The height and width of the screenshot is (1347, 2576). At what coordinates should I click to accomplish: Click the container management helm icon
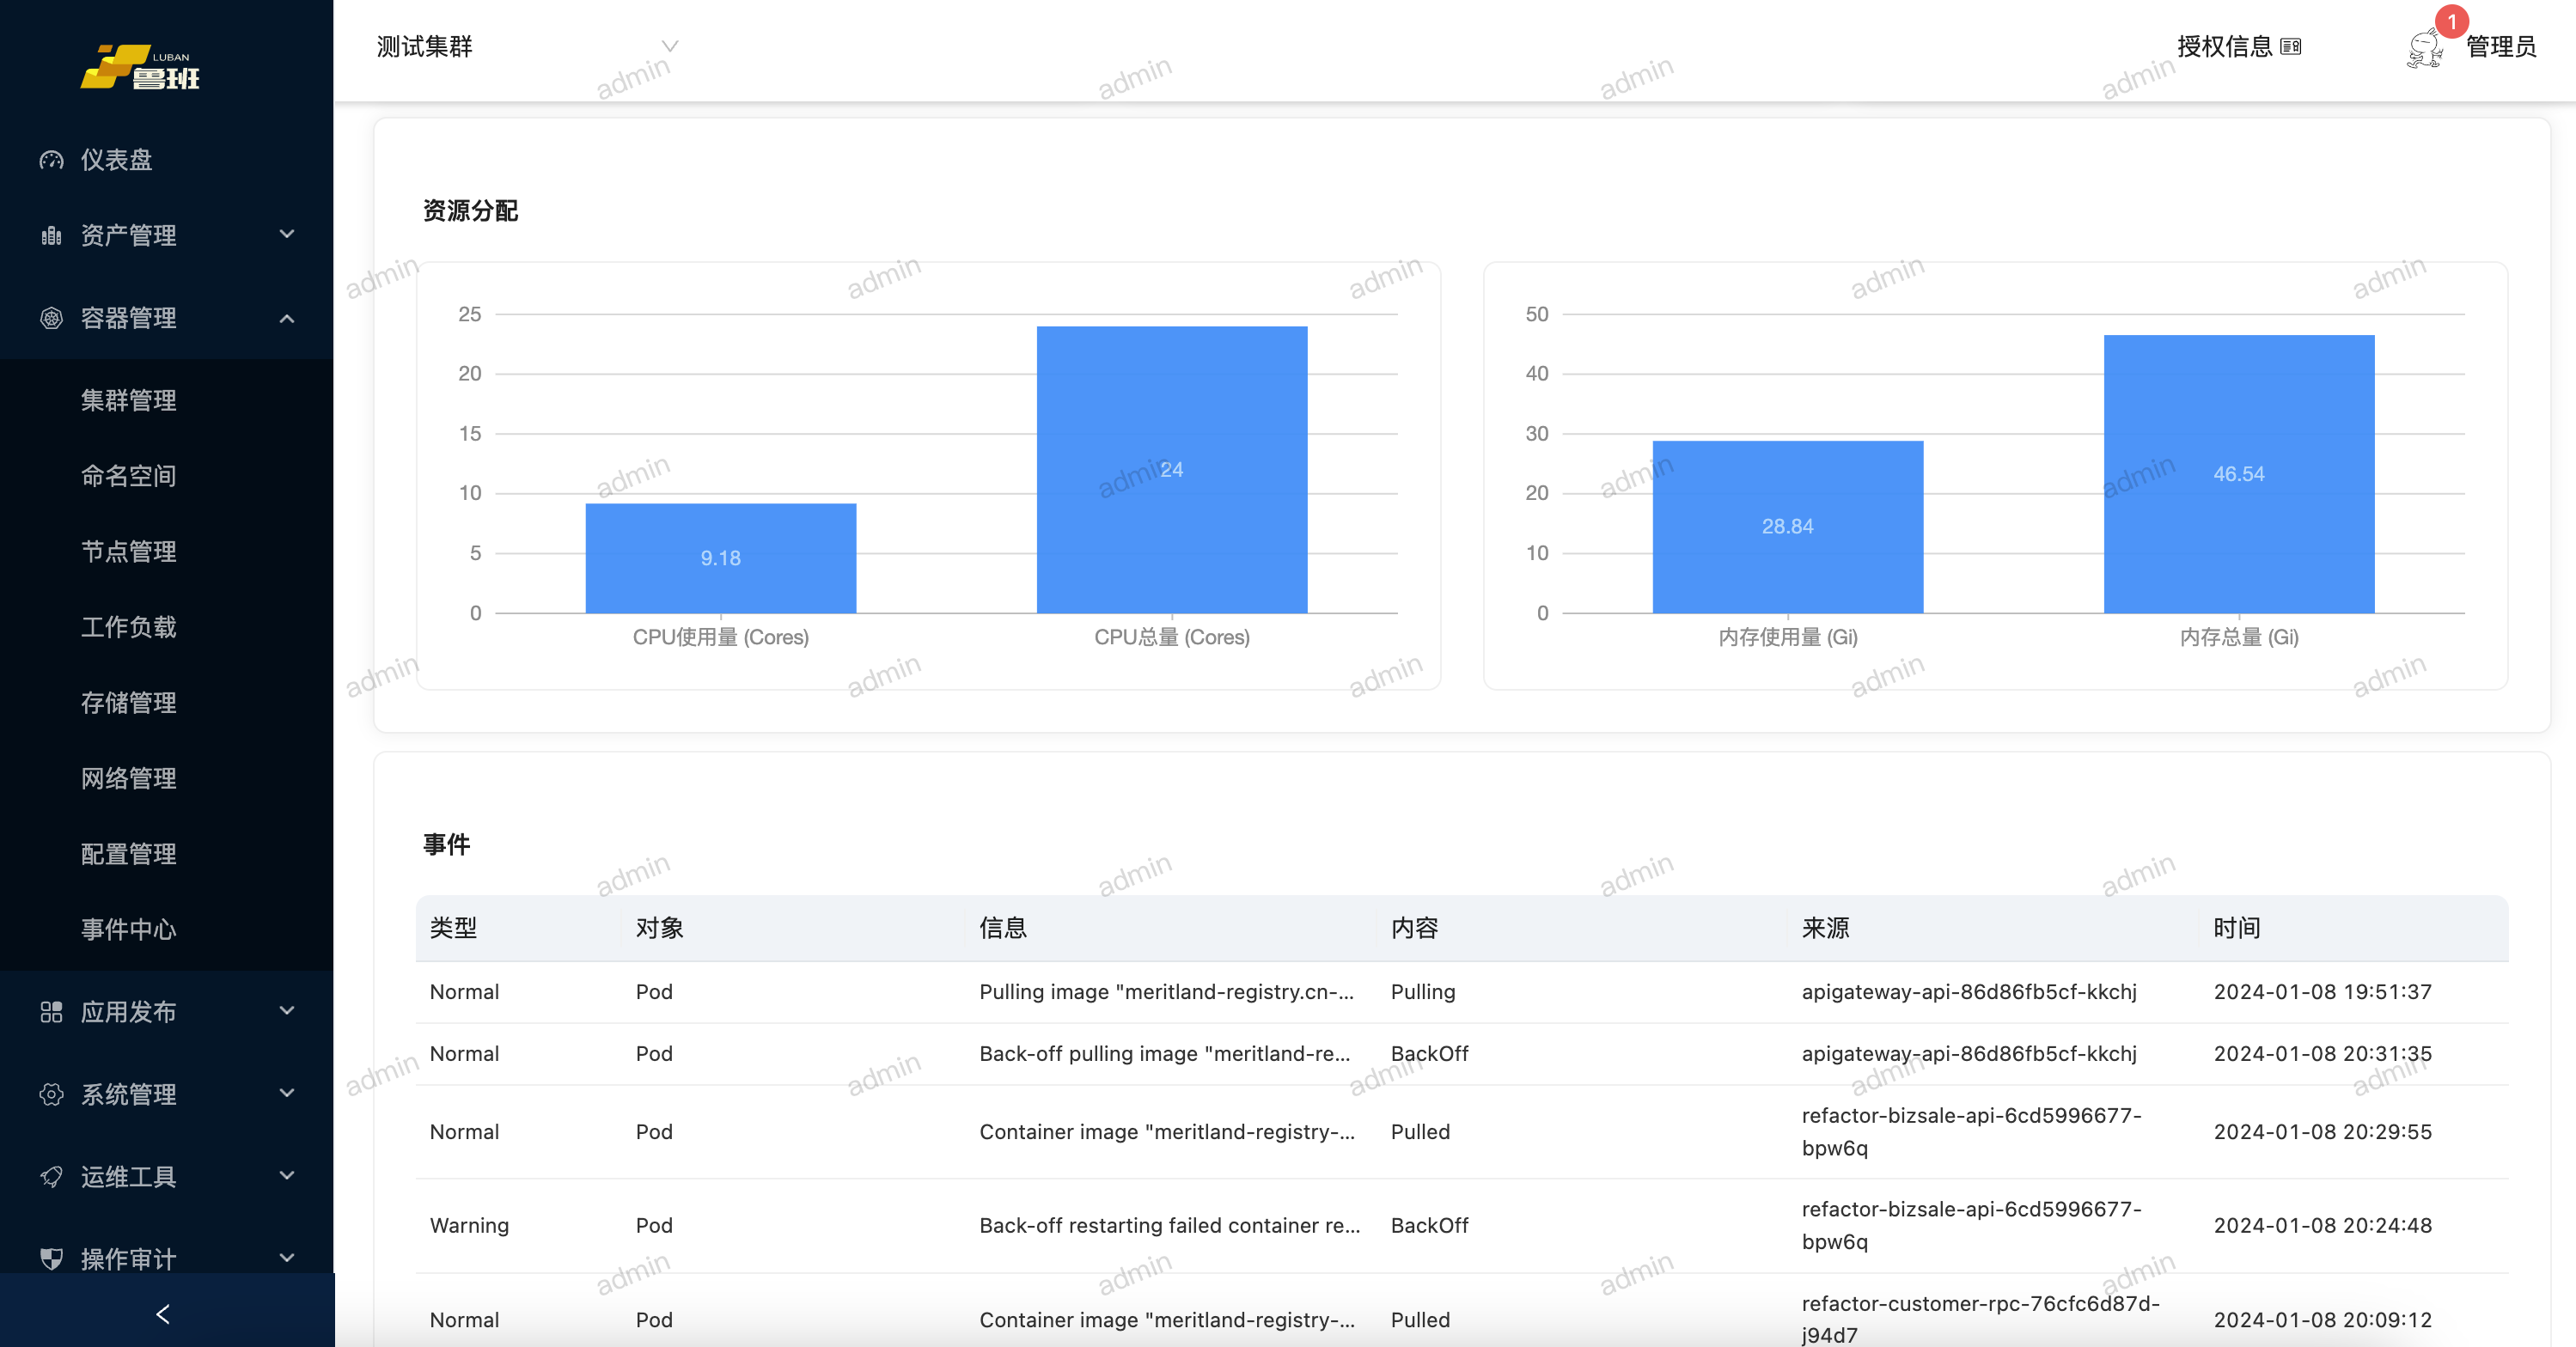tap(51, 318)
